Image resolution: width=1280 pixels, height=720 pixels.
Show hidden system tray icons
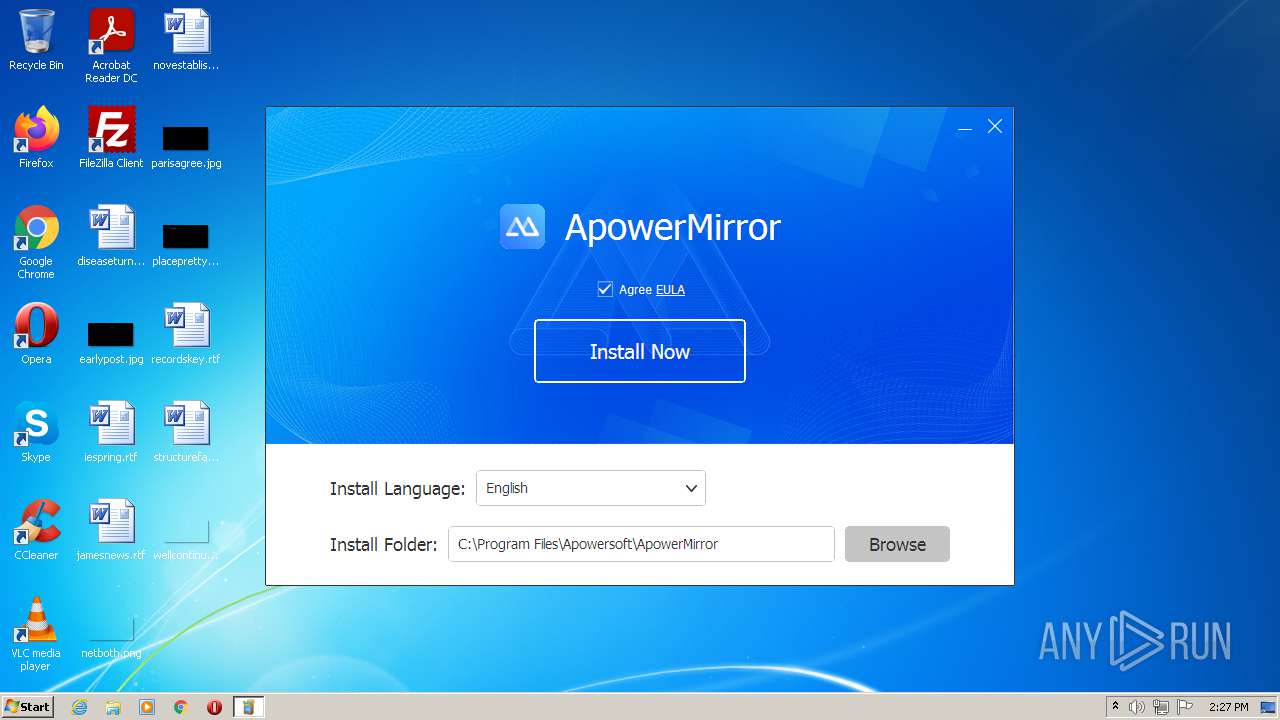coord(1115,707)
